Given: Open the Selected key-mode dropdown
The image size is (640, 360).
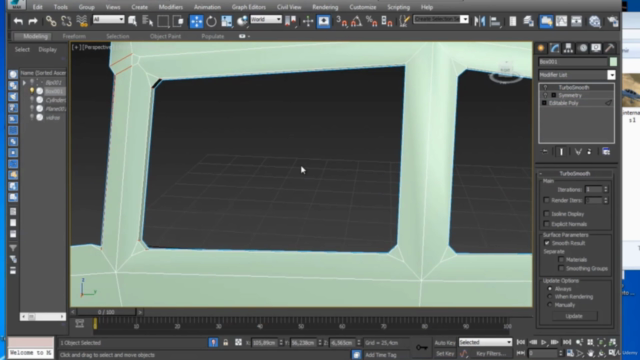Looking at the screenshot, I should [x=485, y=342].
